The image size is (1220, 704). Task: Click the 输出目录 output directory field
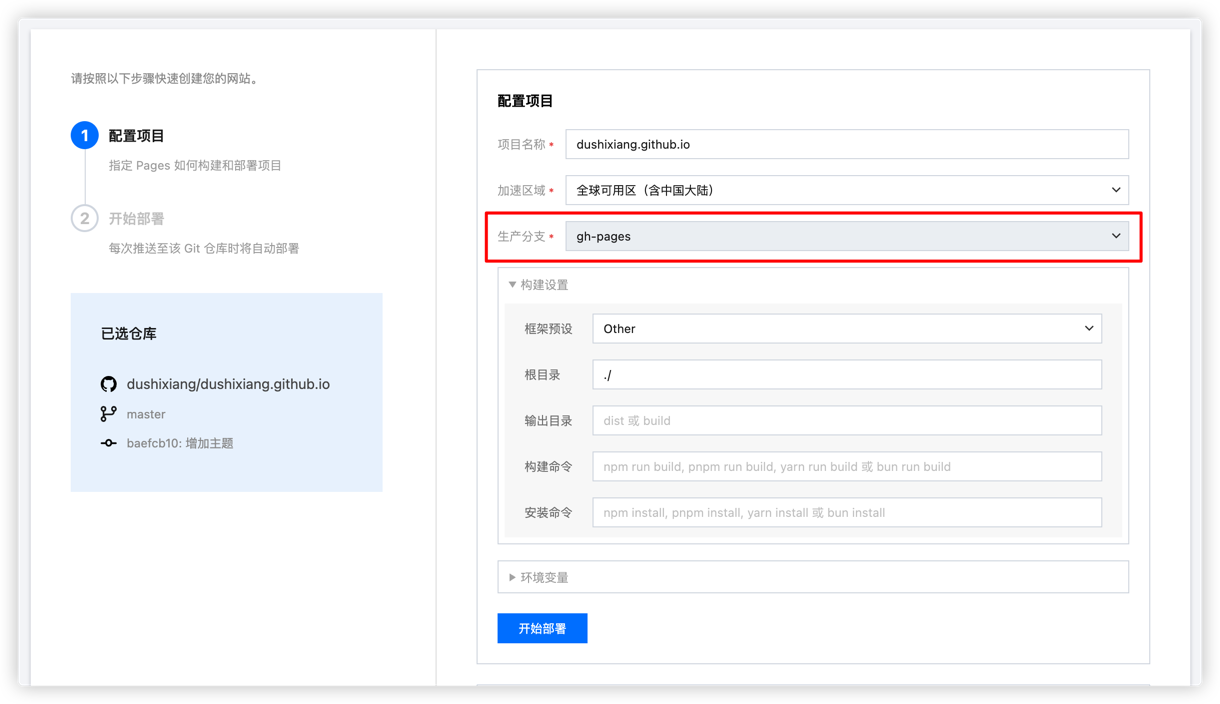tap(846, 420)
